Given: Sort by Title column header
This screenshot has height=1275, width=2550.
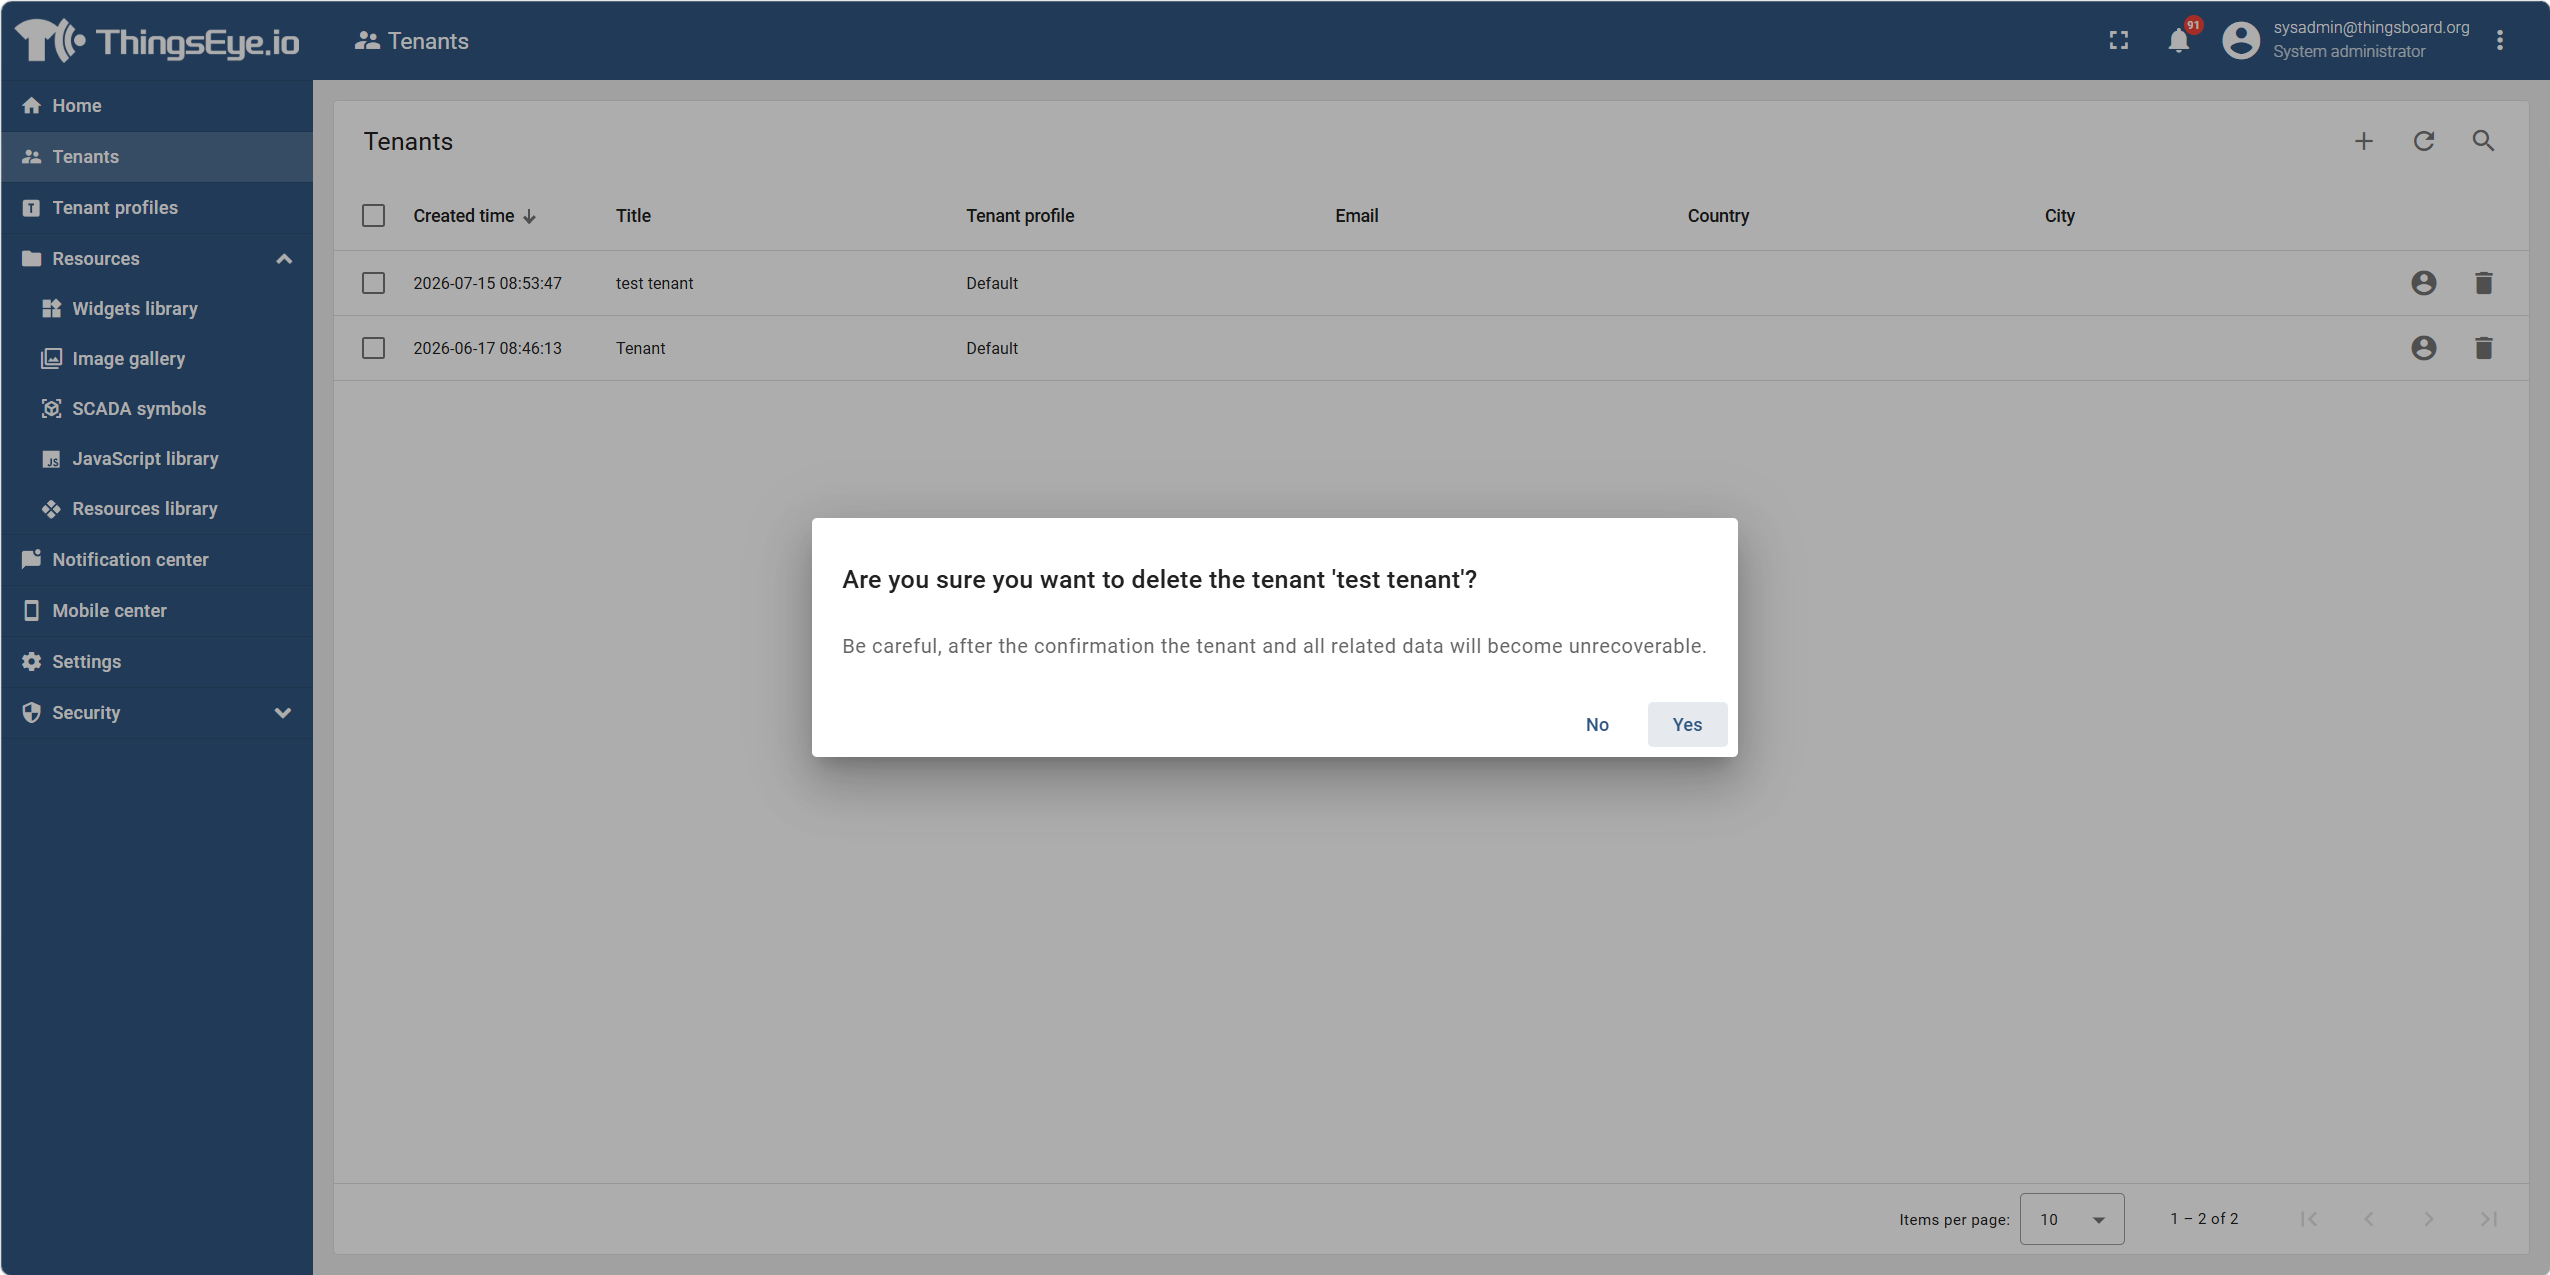Looking at the screenshot, I should point(633,215).
